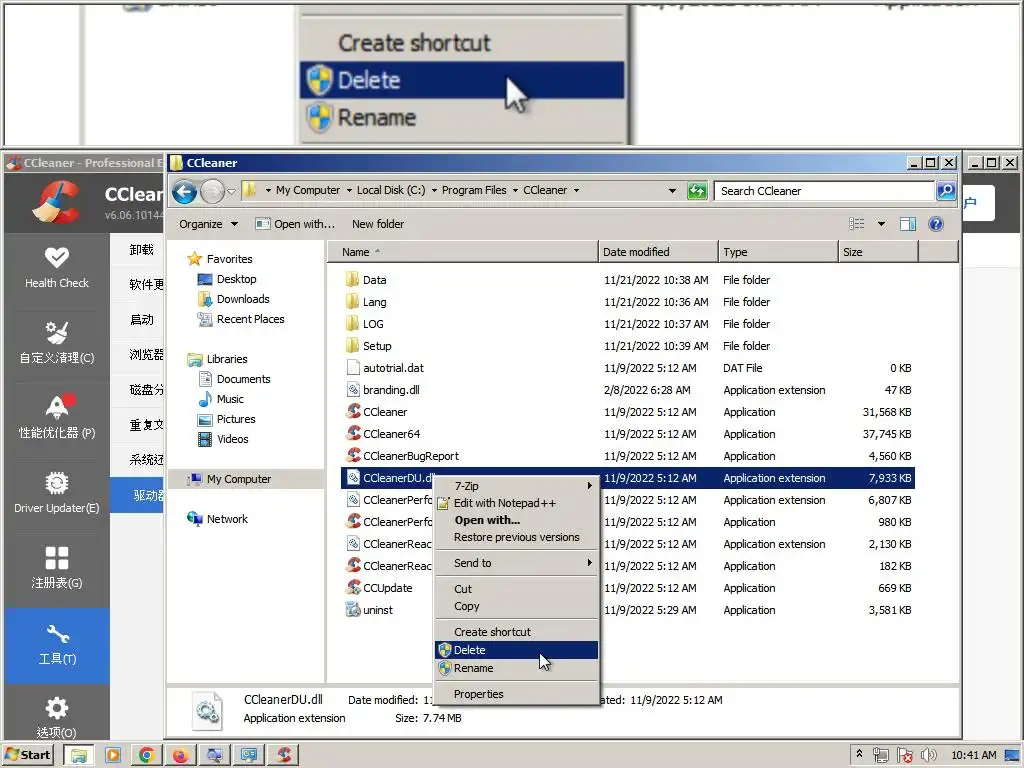This screenshot has width=1024, height=768.
Task: Go back with Explorer back arrow
Action: pyautogui.click(x=184, y=191)
